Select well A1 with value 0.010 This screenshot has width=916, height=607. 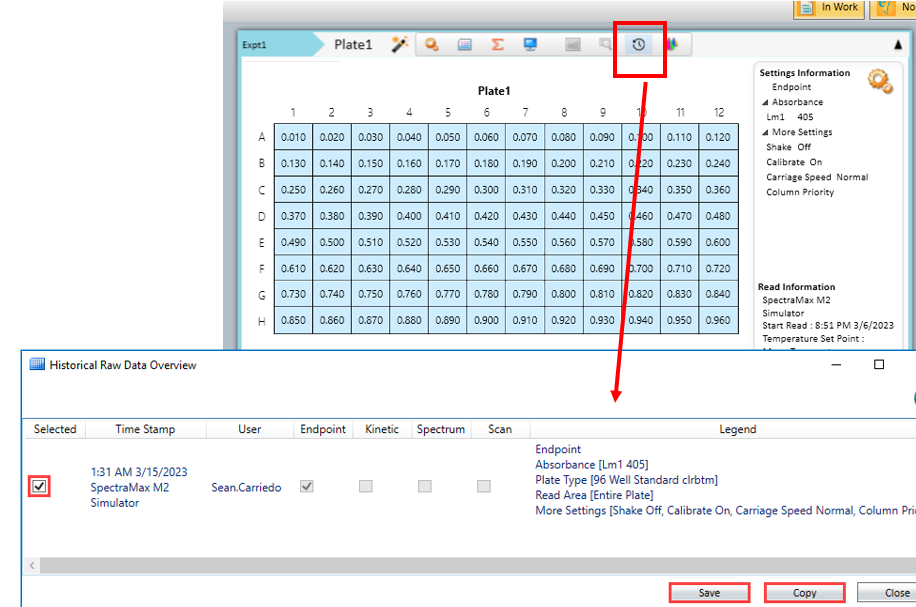click(293, 137)
